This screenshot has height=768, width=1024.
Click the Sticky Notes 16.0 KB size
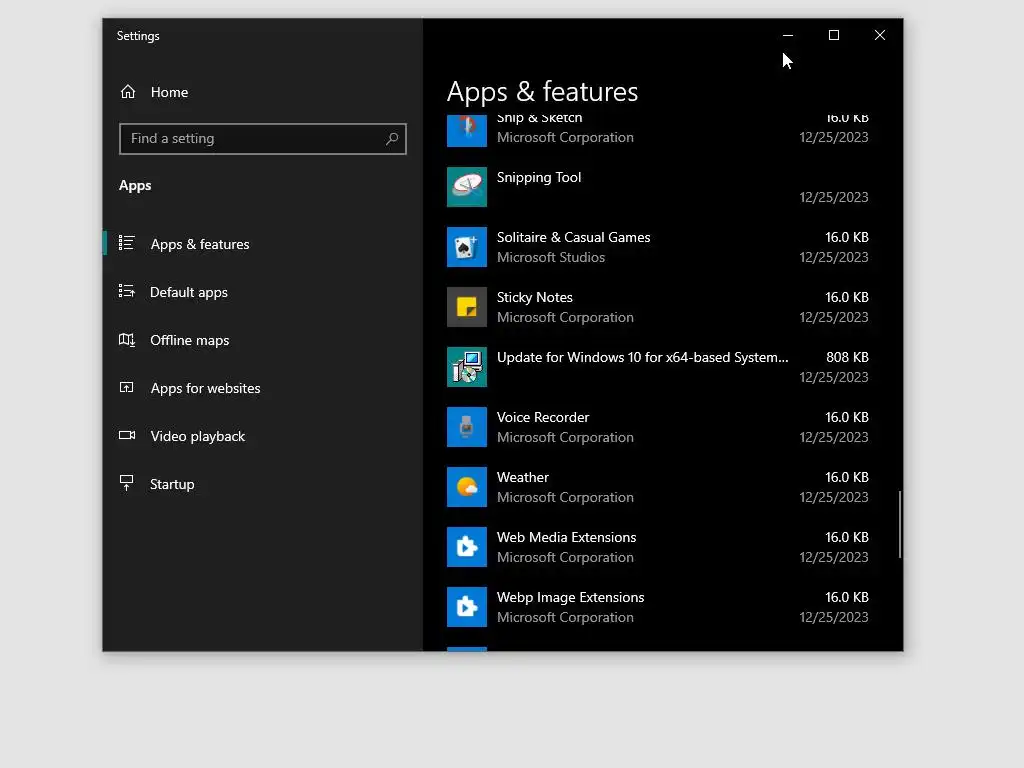(x=846, y=297)
